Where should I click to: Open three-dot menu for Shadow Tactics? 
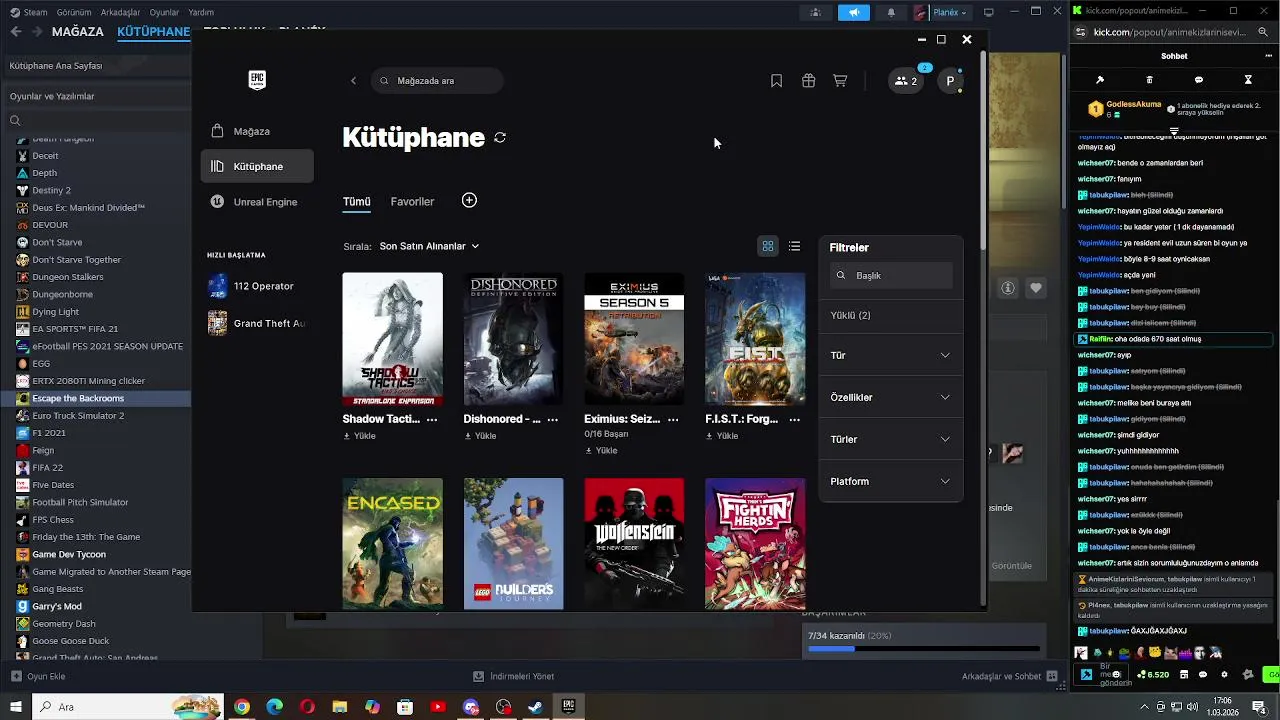coord(432,420)
